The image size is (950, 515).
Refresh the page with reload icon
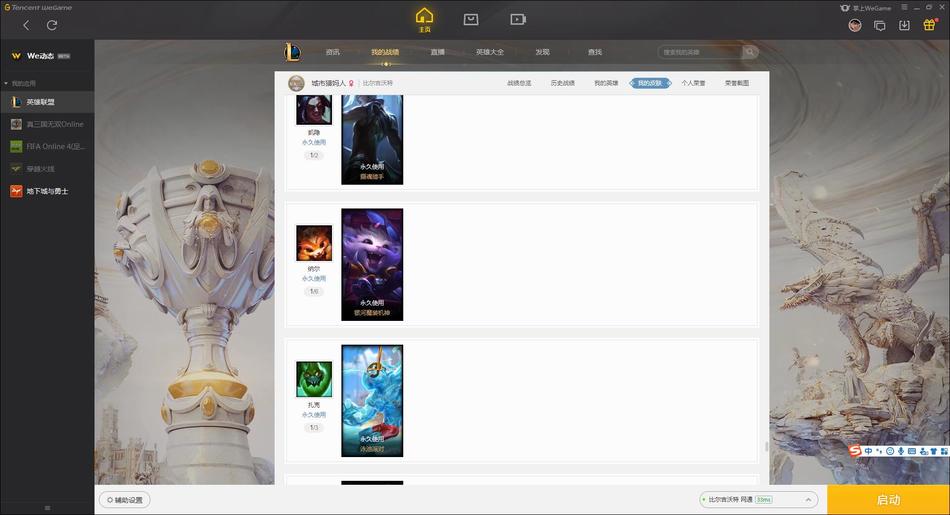click(52, 25)
